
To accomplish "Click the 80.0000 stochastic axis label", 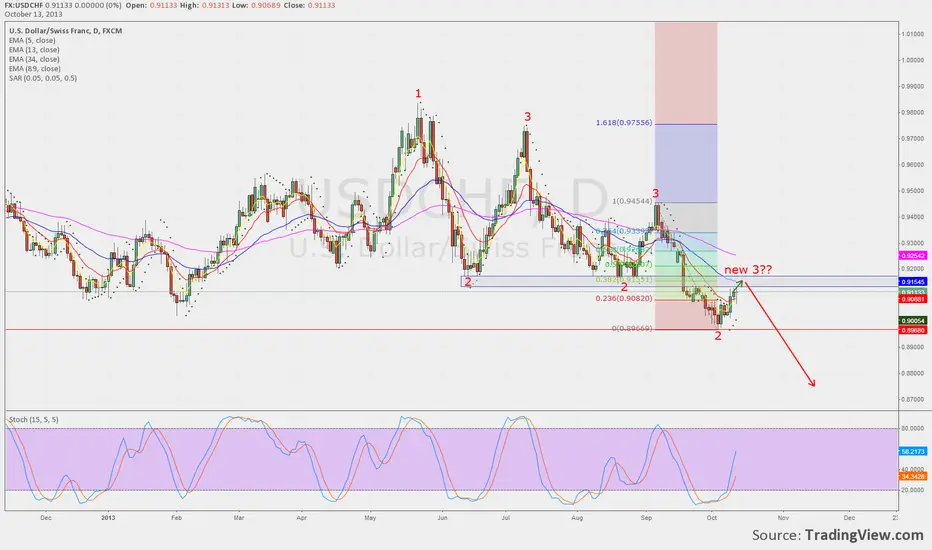I will [x=912, y=428].
